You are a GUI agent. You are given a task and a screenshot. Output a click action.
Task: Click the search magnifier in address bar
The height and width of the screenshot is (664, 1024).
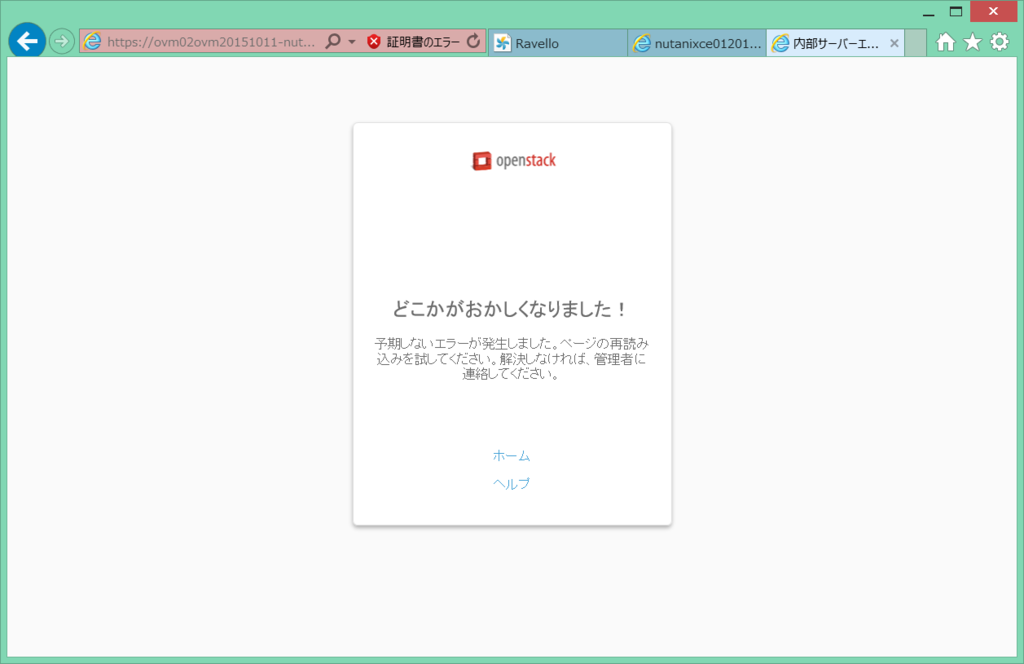(333, 42)
